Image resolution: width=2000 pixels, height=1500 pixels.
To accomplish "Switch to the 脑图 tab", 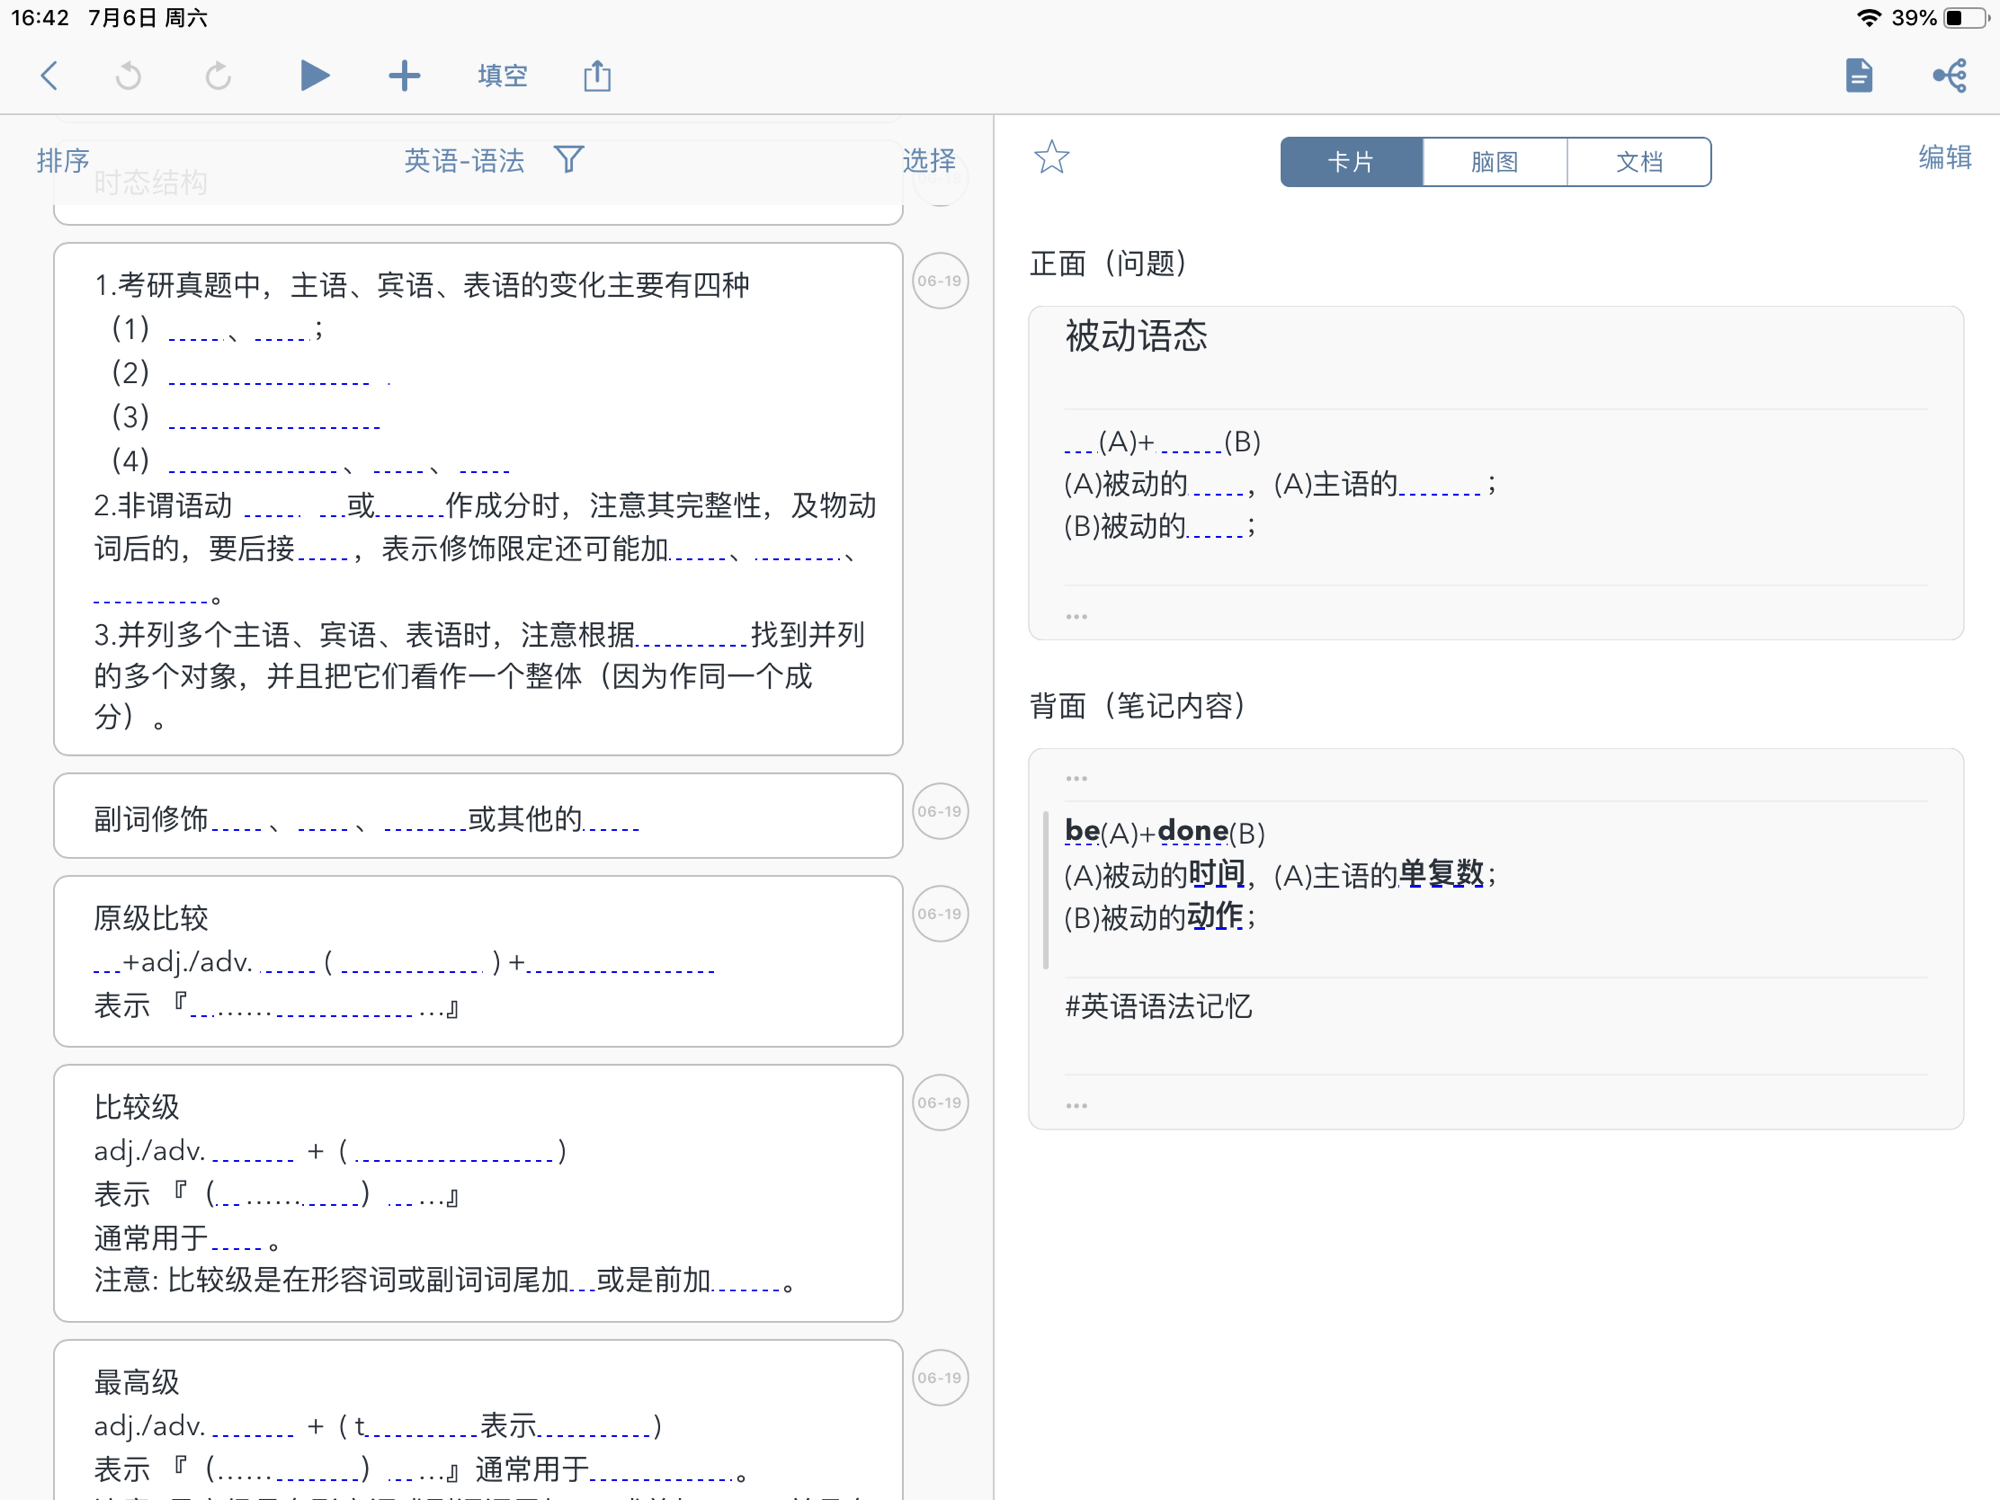I will point(1494,162).
